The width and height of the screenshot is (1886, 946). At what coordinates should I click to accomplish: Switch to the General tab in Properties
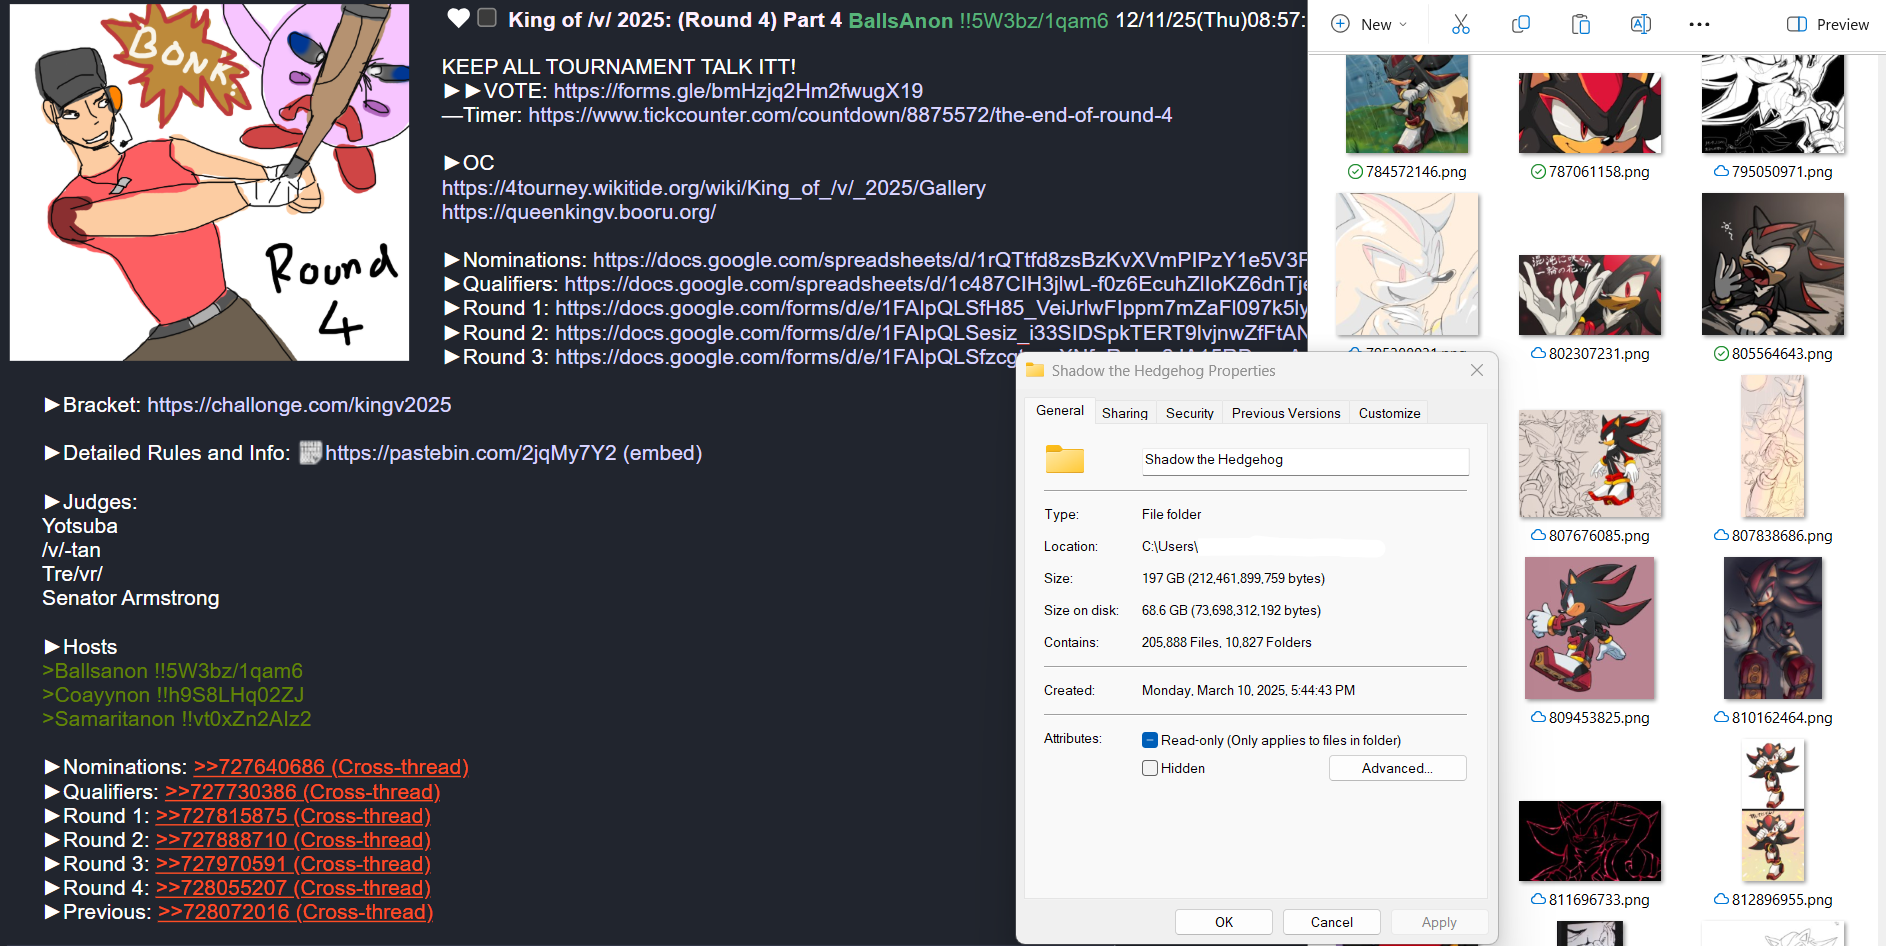click(1060, 411)
